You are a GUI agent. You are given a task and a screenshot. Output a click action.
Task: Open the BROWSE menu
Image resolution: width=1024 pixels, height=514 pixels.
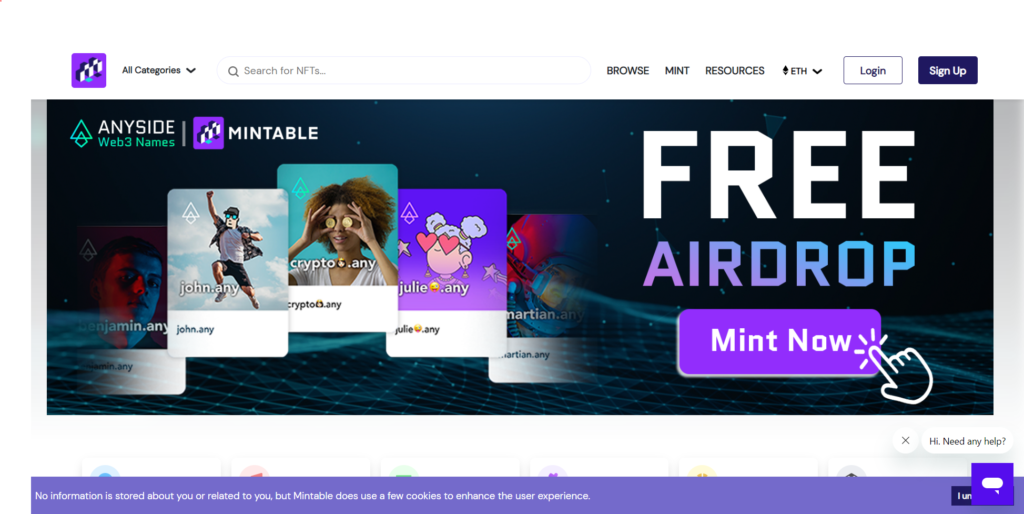click(x=628, y=71)
